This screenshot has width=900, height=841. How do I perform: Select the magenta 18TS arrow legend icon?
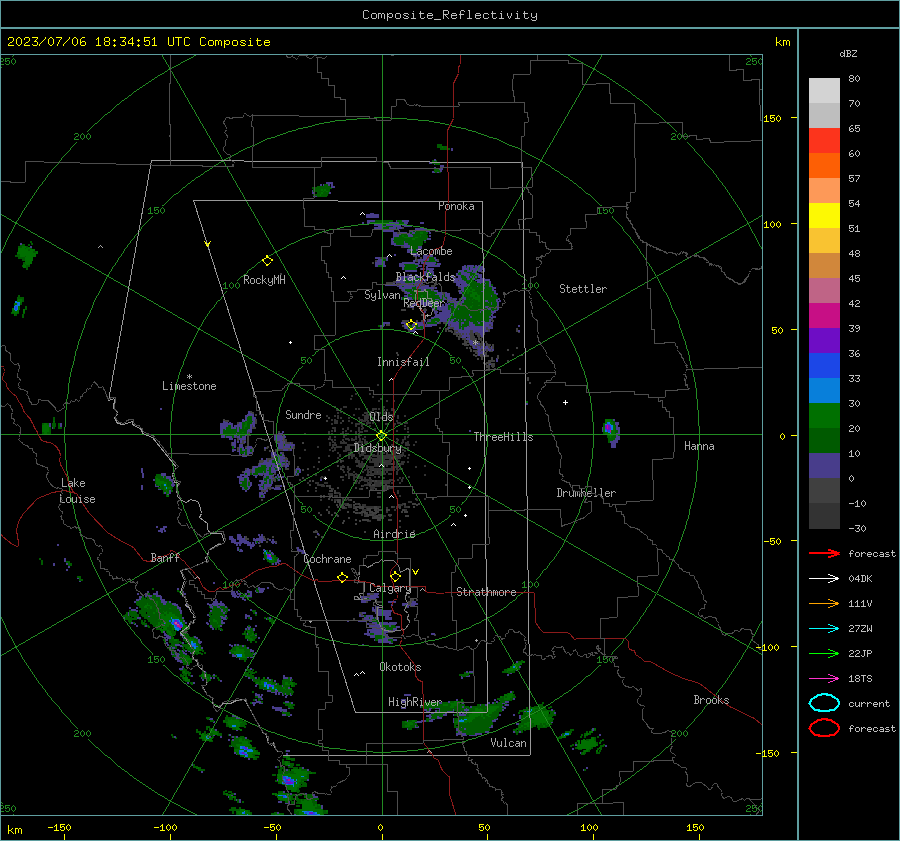pos(824,679)
